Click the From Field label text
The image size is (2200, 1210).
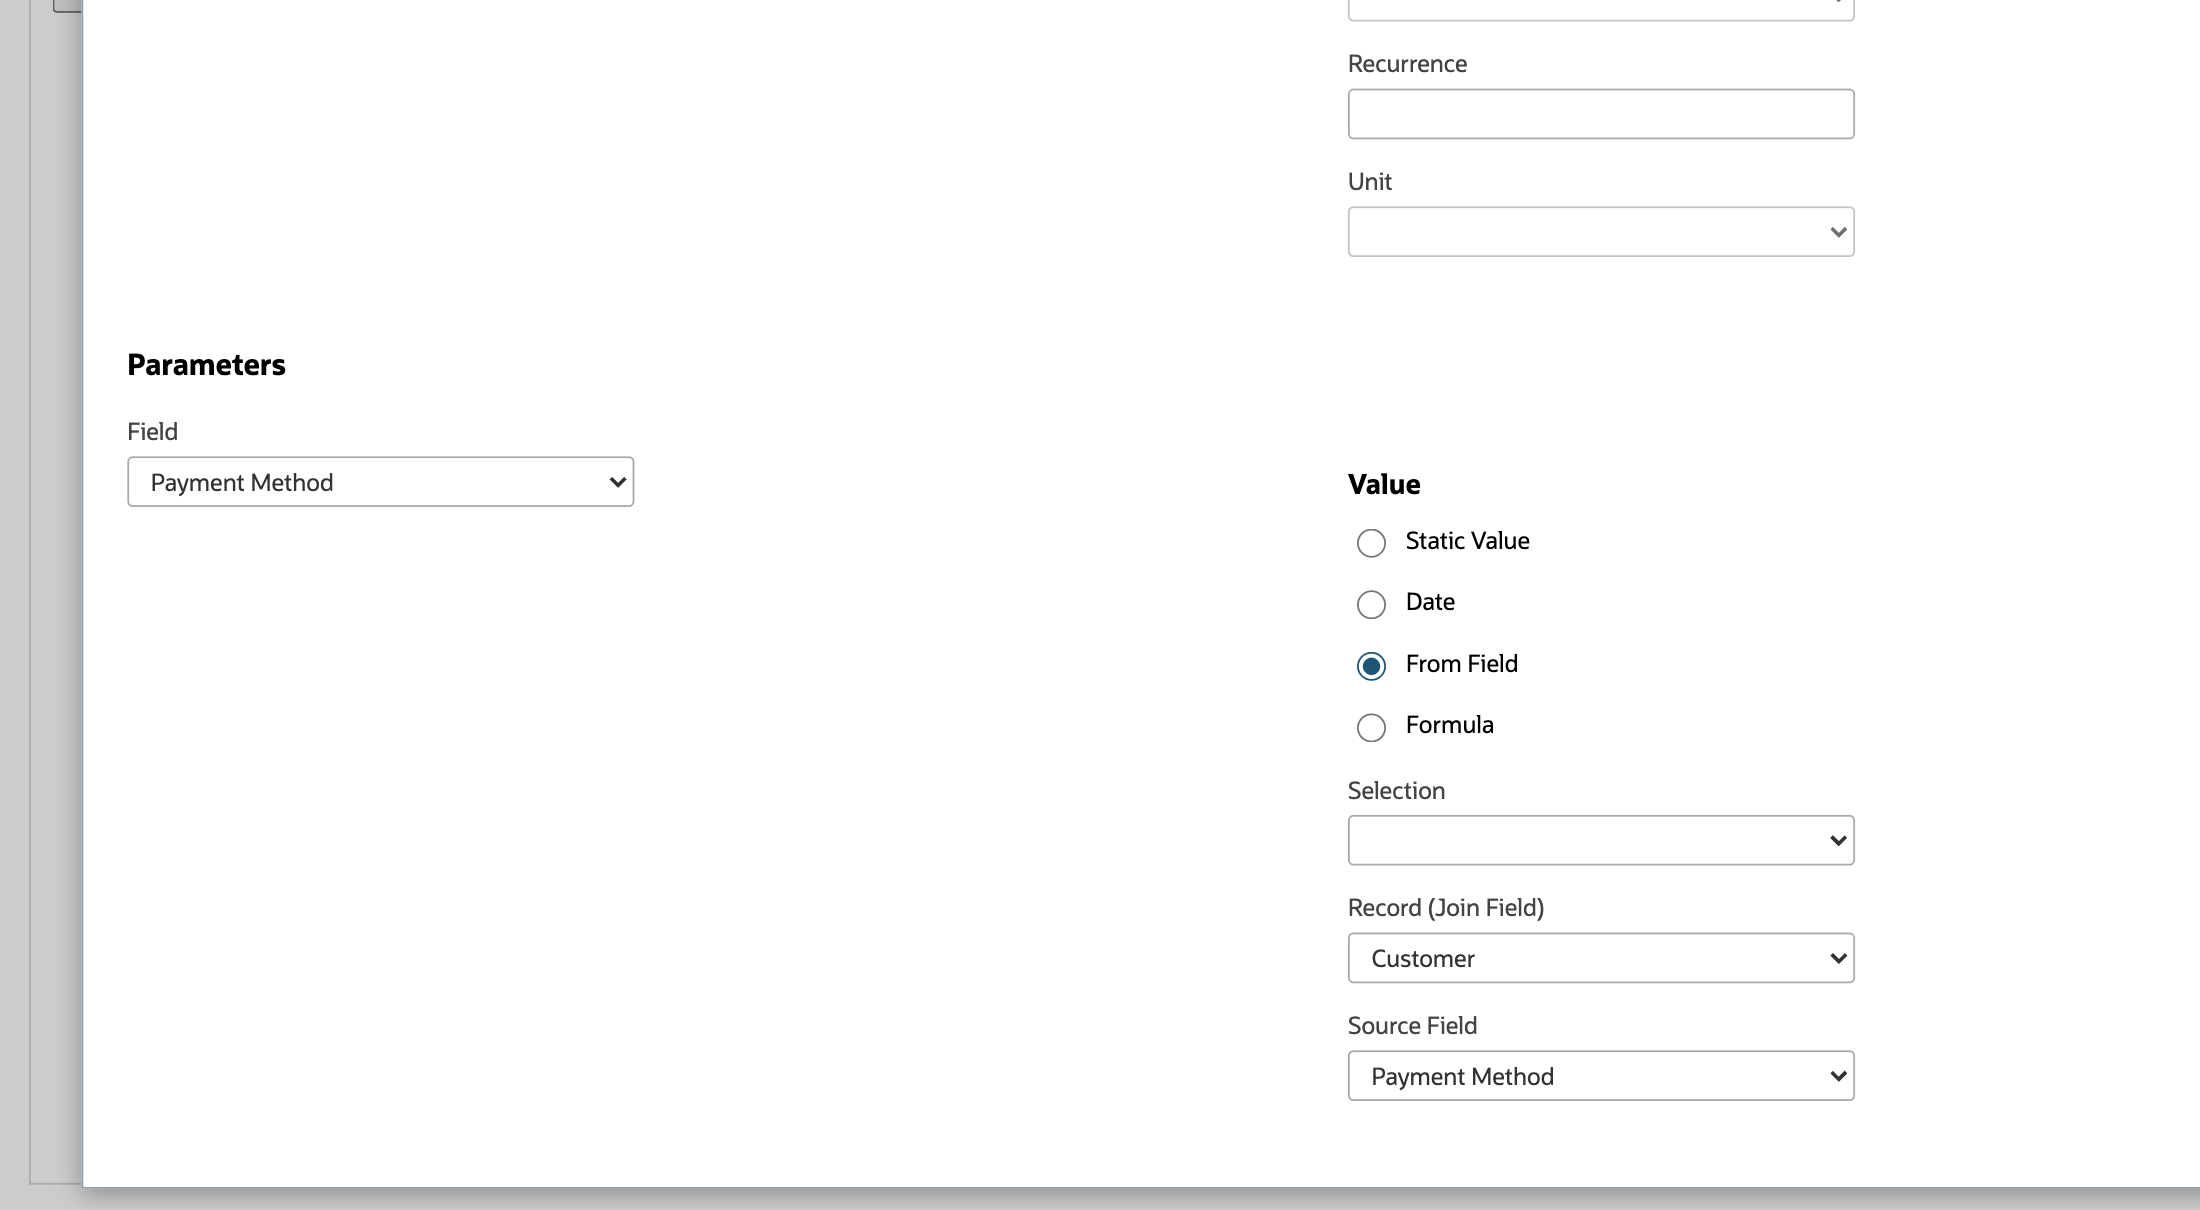1461,664
